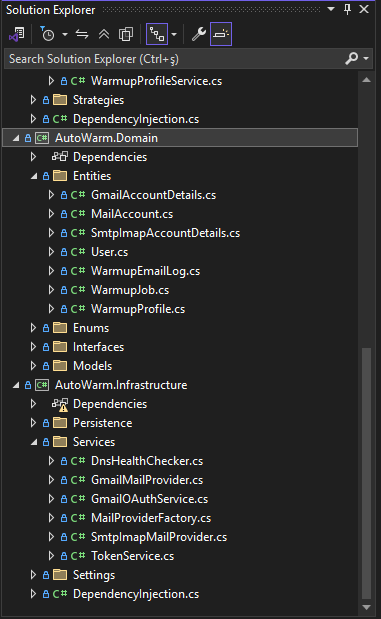The image size is (381, 619).
Task: Open Properties wrench icon
Action: pyautogui.click(x=199, y=34)
